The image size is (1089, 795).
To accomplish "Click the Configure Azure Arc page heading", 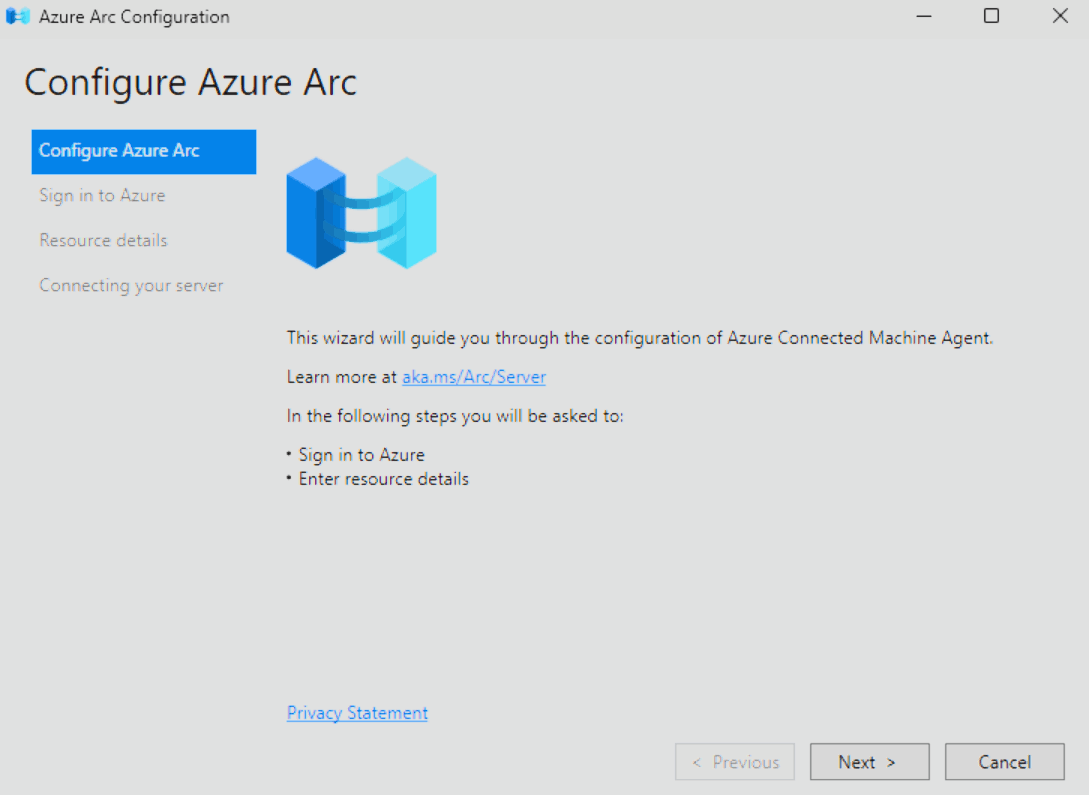I will point(190,83).
